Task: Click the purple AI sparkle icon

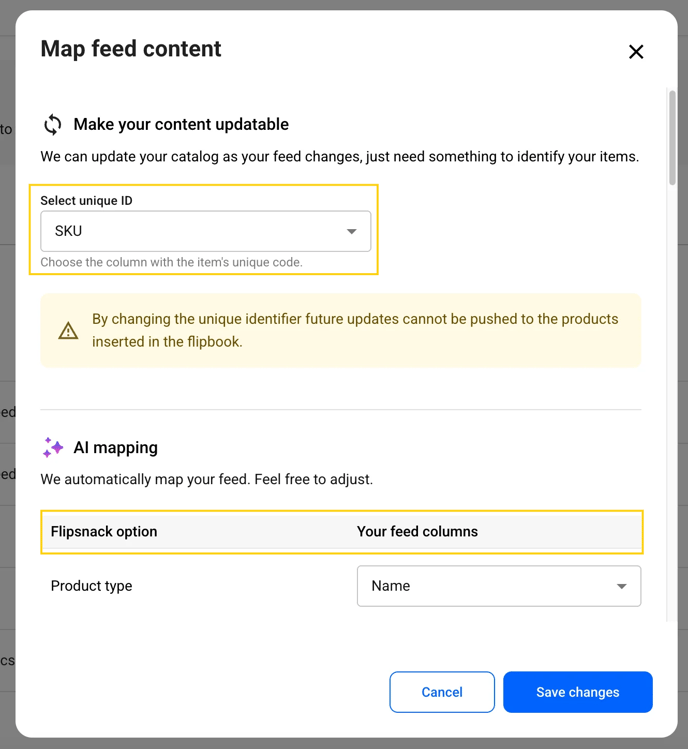Action: (53, 447)
